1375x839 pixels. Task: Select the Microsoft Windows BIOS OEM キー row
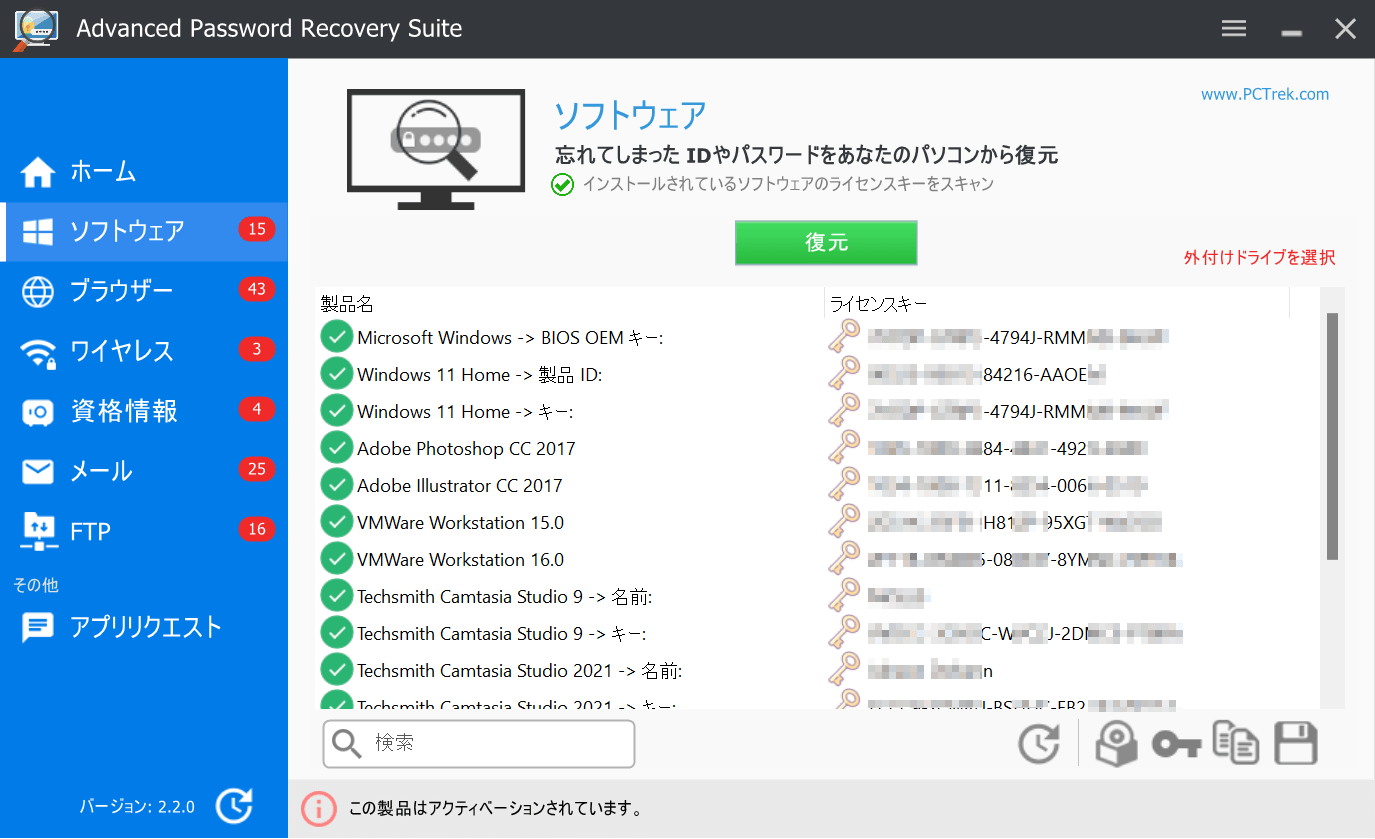(x=817, y=338)
